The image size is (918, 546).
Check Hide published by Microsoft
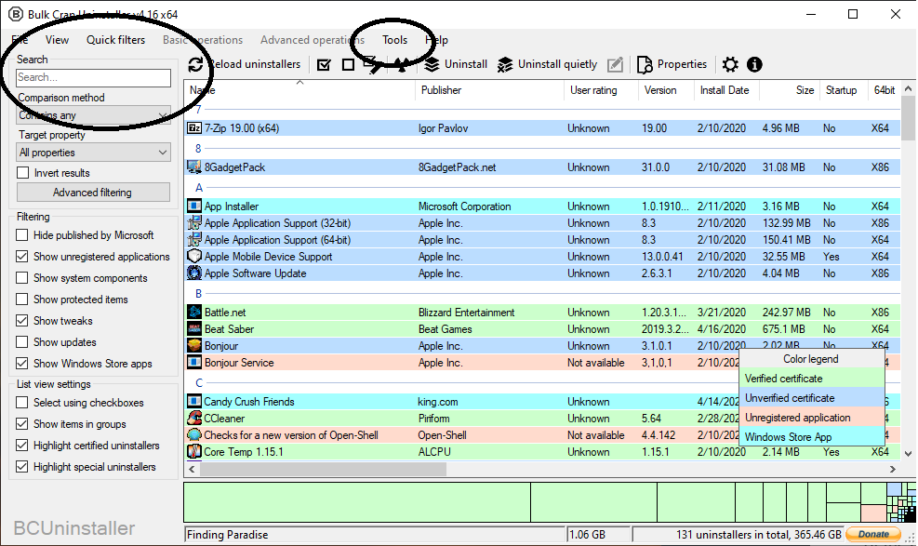(22, 235)
